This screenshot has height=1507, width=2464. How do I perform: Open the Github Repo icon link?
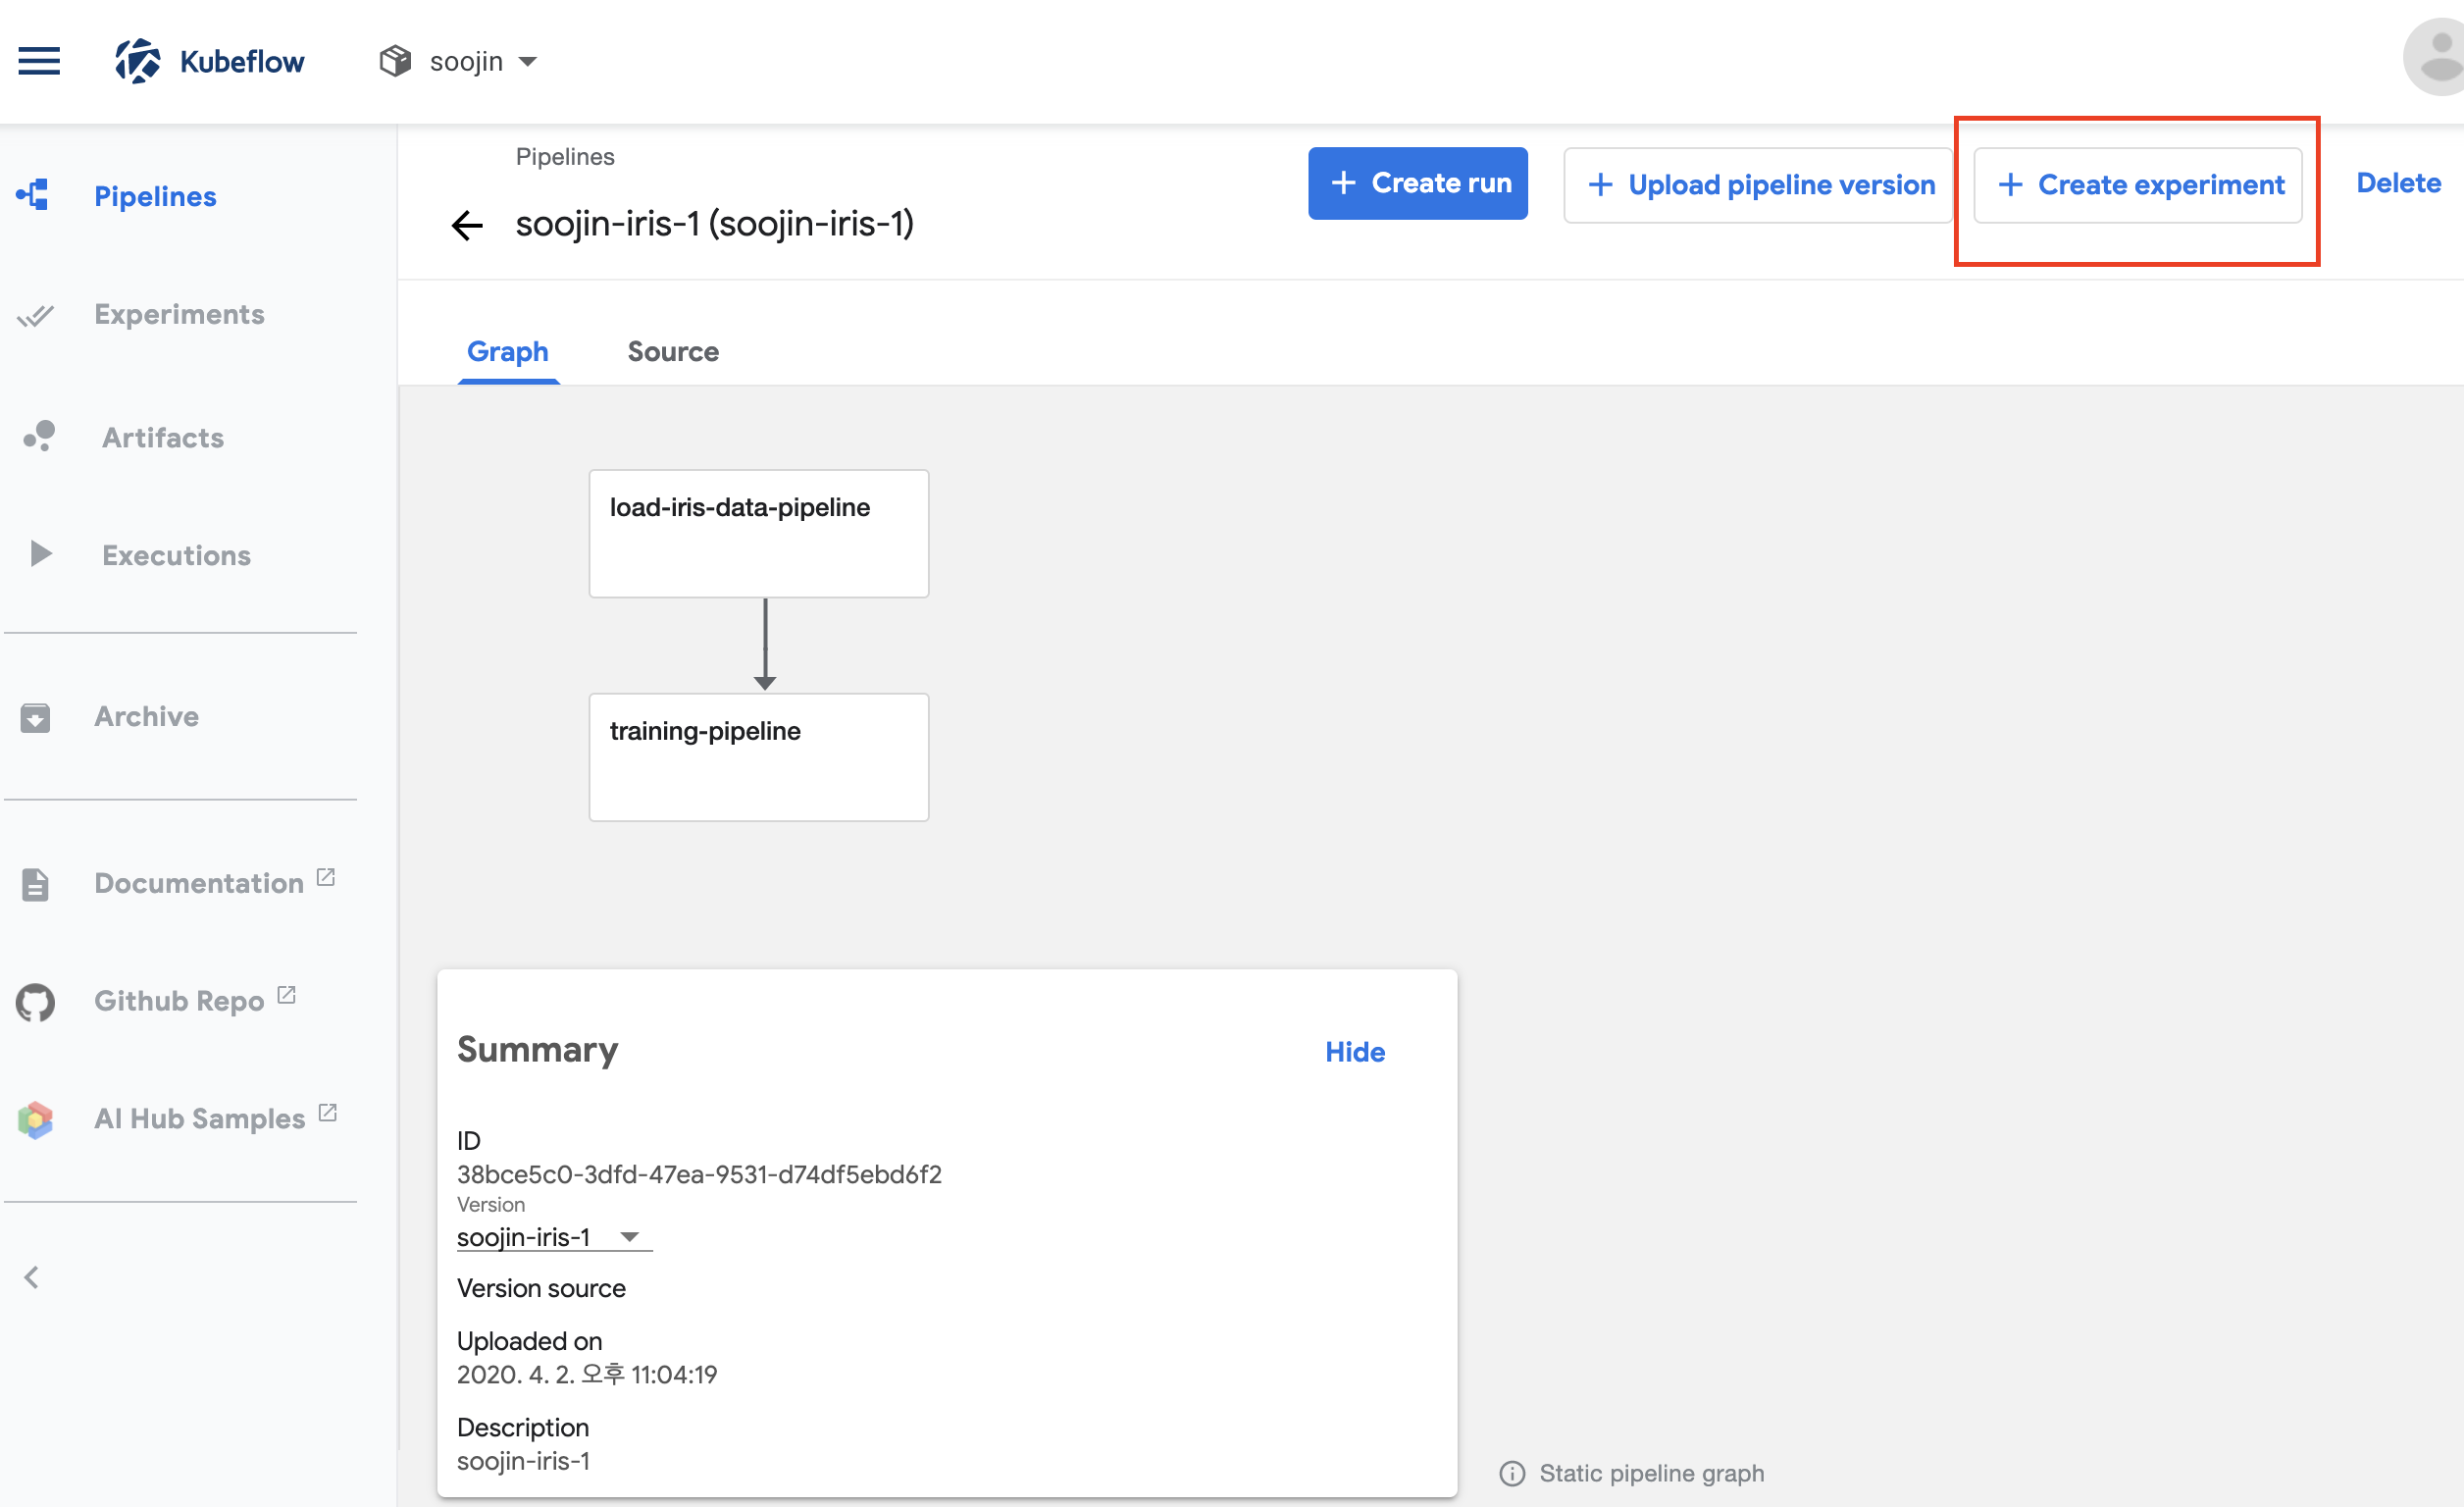pos(35,1002)
